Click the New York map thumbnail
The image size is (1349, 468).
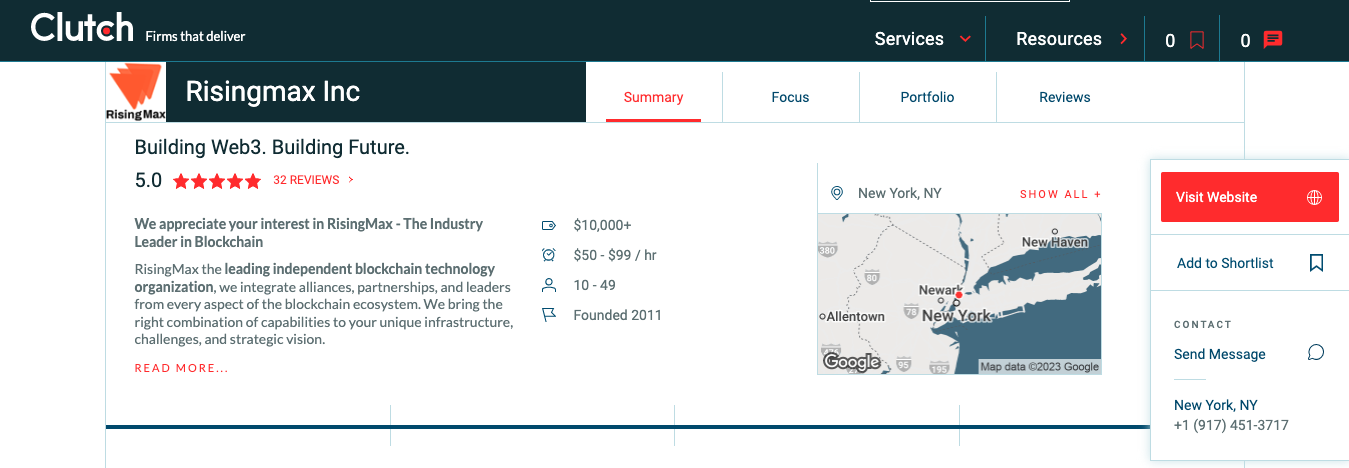[x=959, y=294]
